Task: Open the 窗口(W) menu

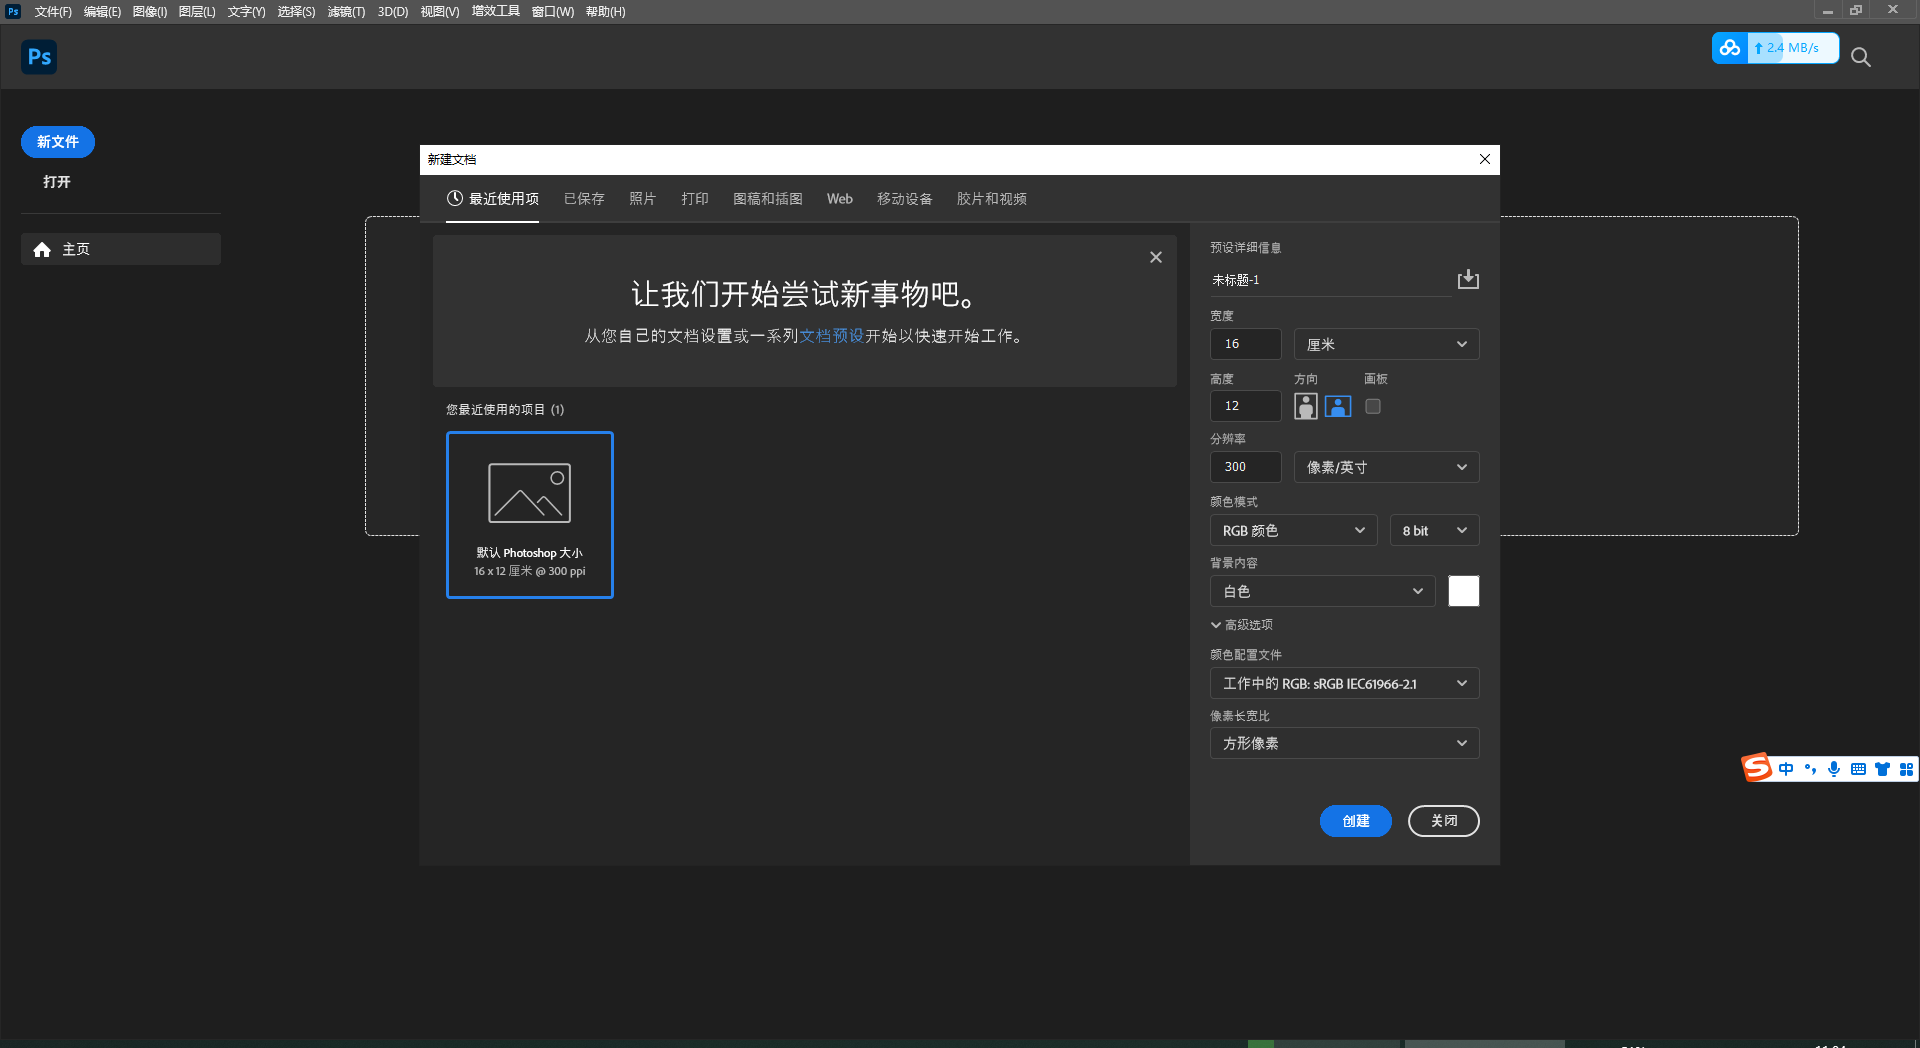Action: pos(553,12)
